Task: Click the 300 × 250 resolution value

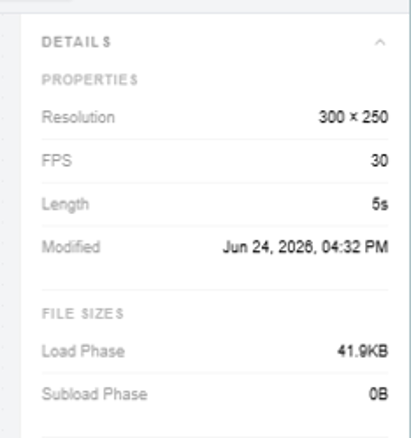Action: point(353,117)
